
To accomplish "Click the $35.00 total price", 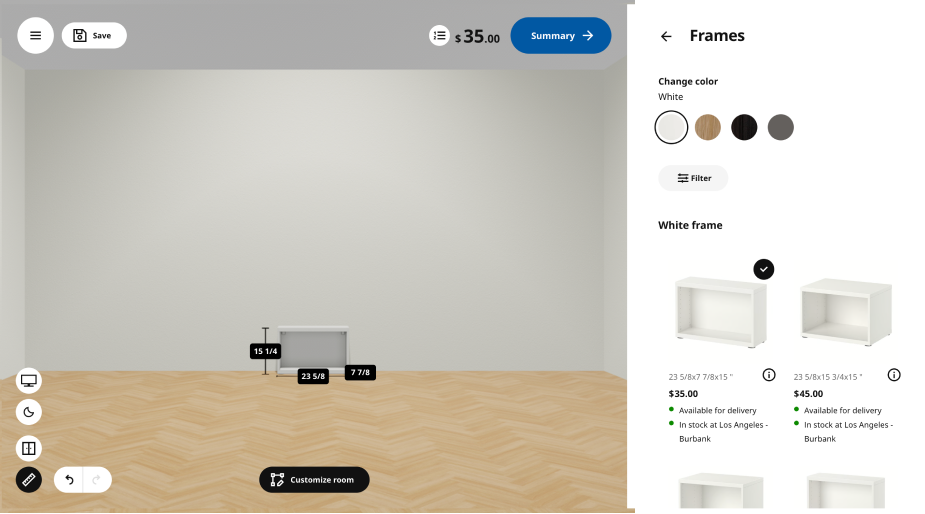I will click(477, 37).
